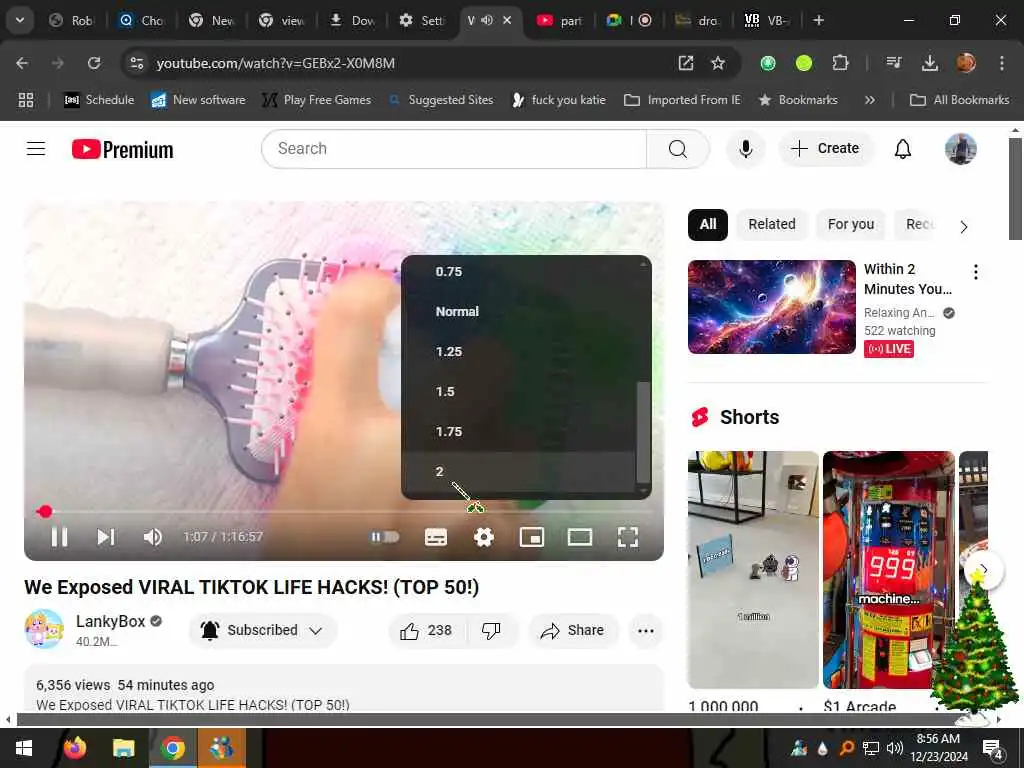Enter full screen mode
This screenshot has width=1024, height=768.
click(628, 537)
